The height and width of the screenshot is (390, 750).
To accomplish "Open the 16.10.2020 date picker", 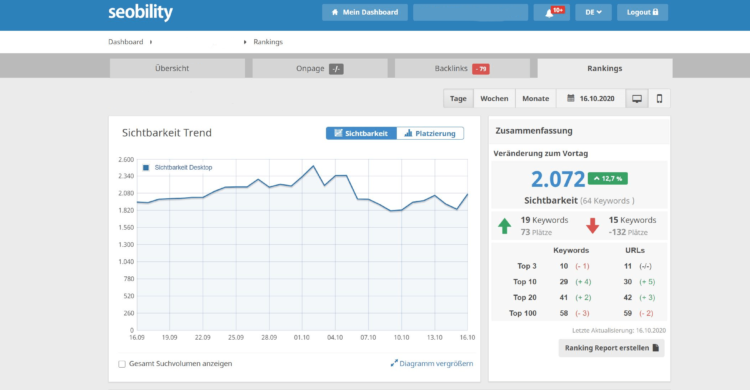I will [591, 99].
